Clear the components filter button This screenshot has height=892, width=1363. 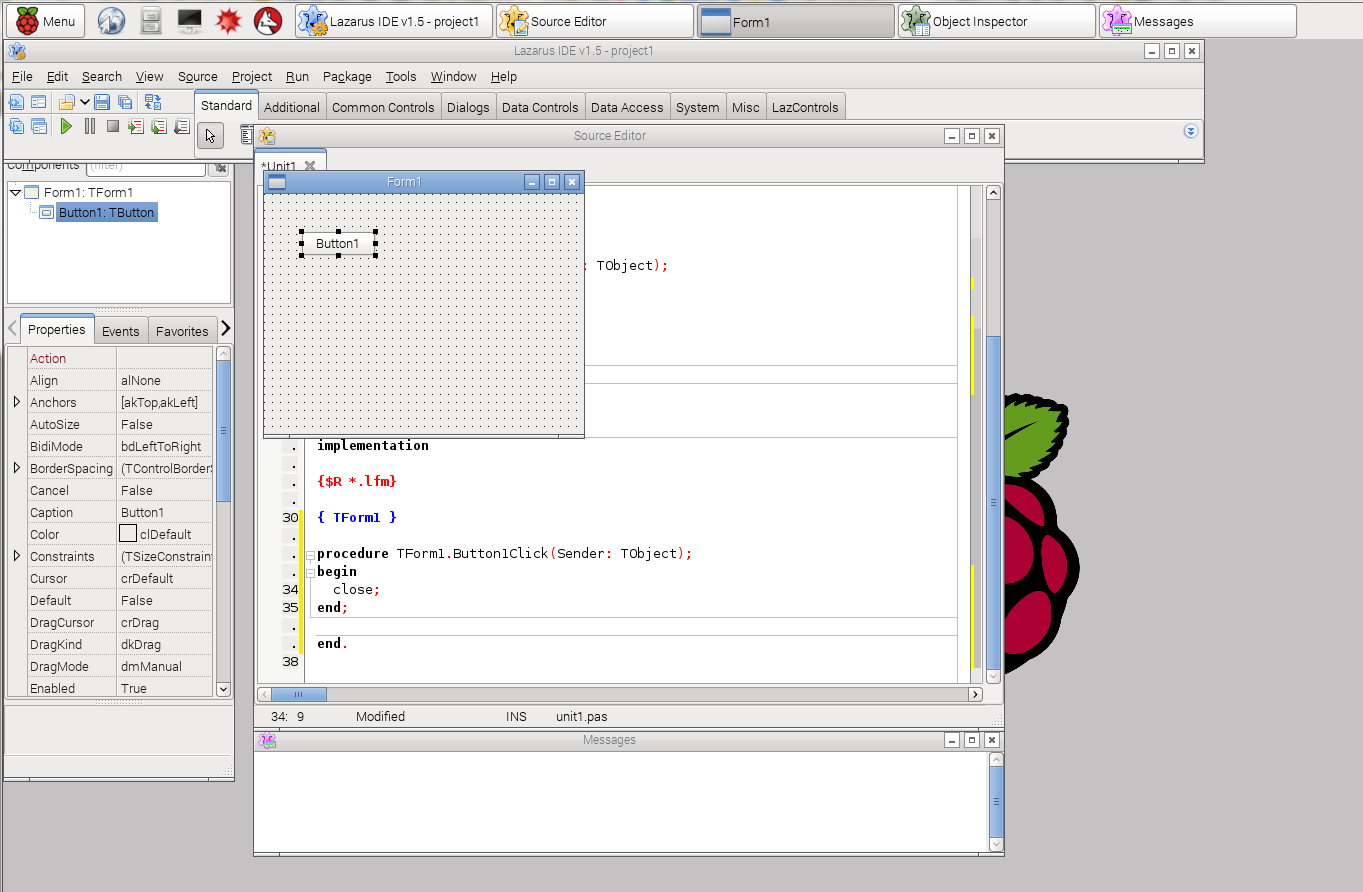(x=221, y=166)
